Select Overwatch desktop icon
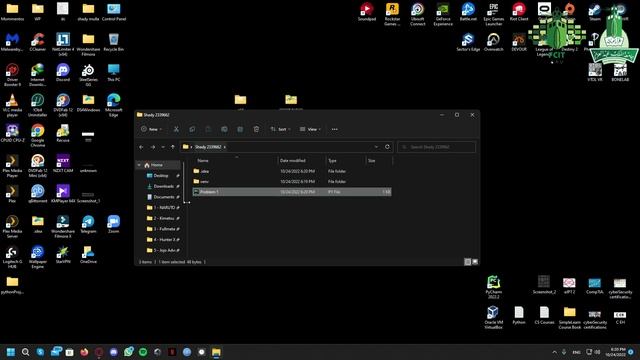This screenshot has height=360, width=640. (493, 42)
